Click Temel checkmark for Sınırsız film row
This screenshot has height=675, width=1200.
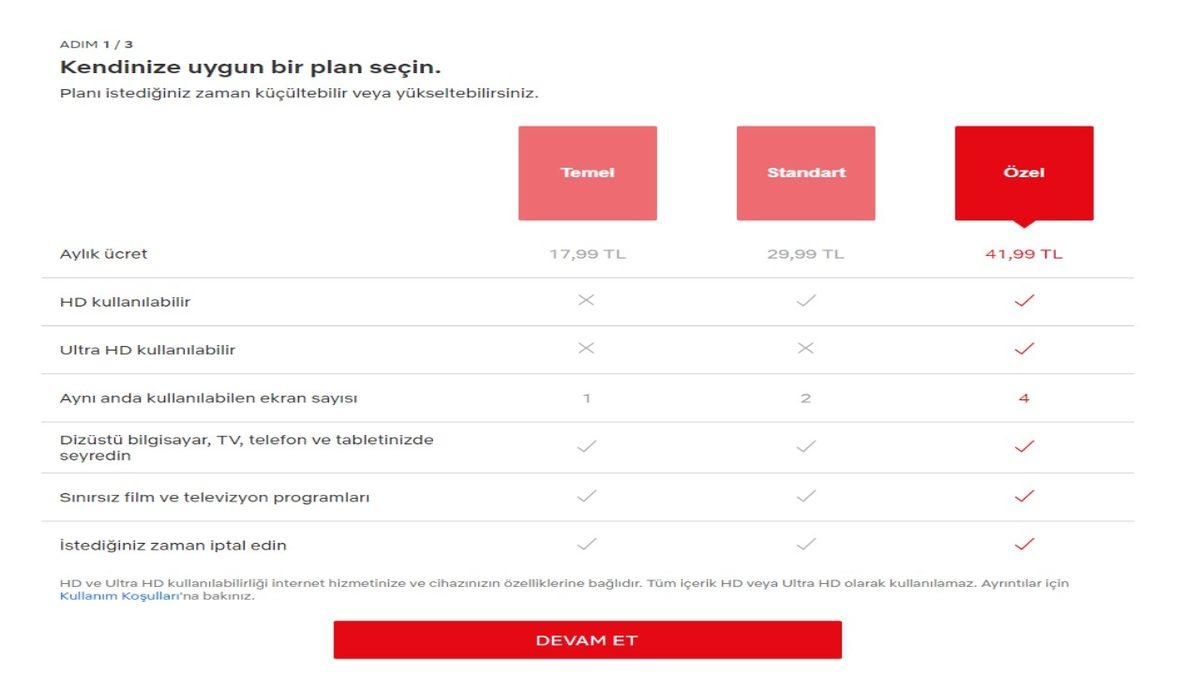[587, 494]
